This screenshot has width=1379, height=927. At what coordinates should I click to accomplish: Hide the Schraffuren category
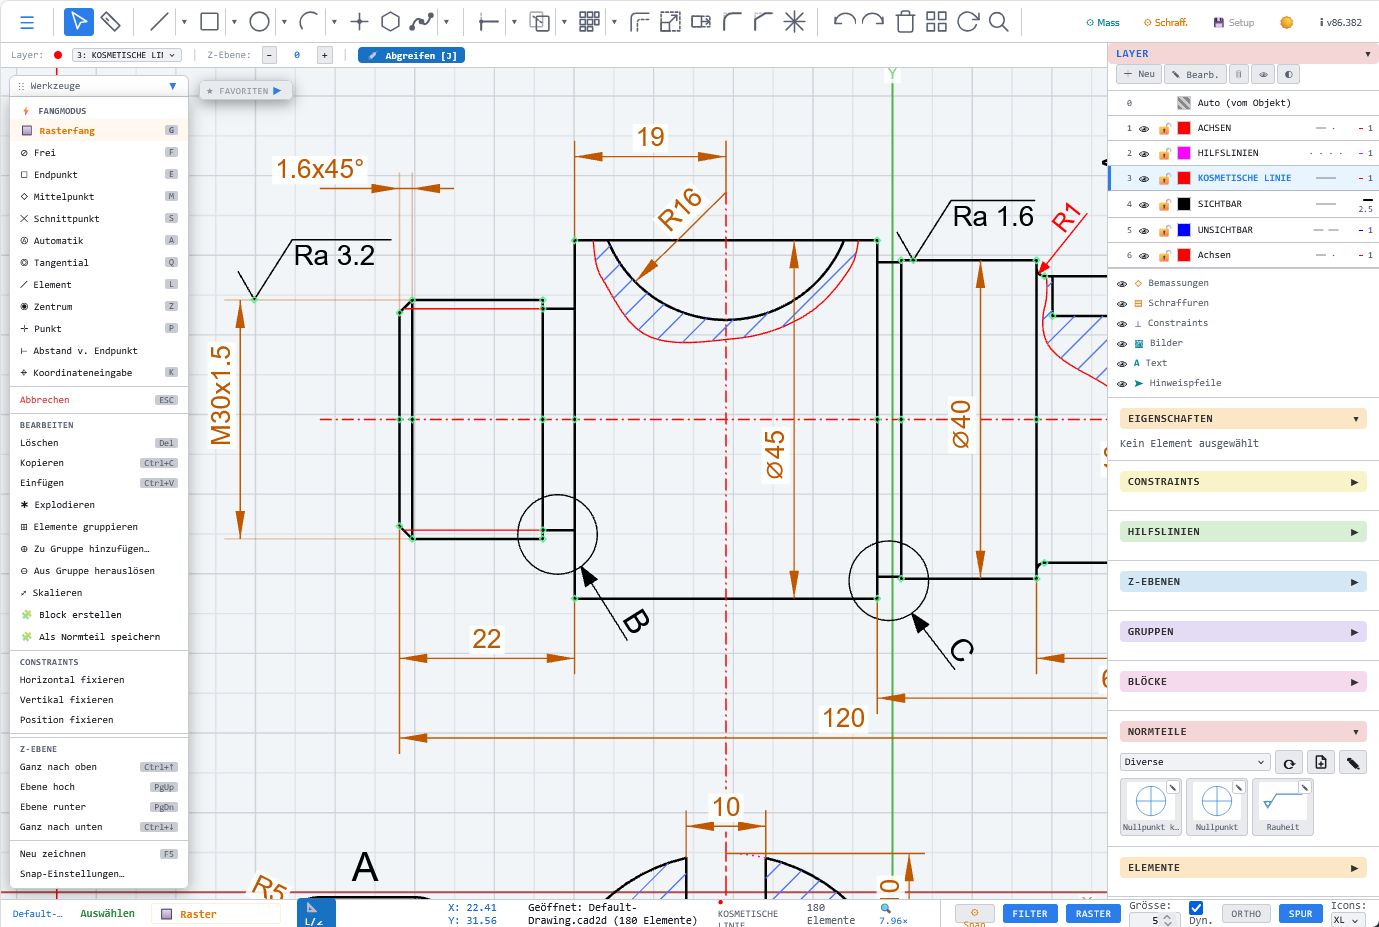[x=1122, y=304]
